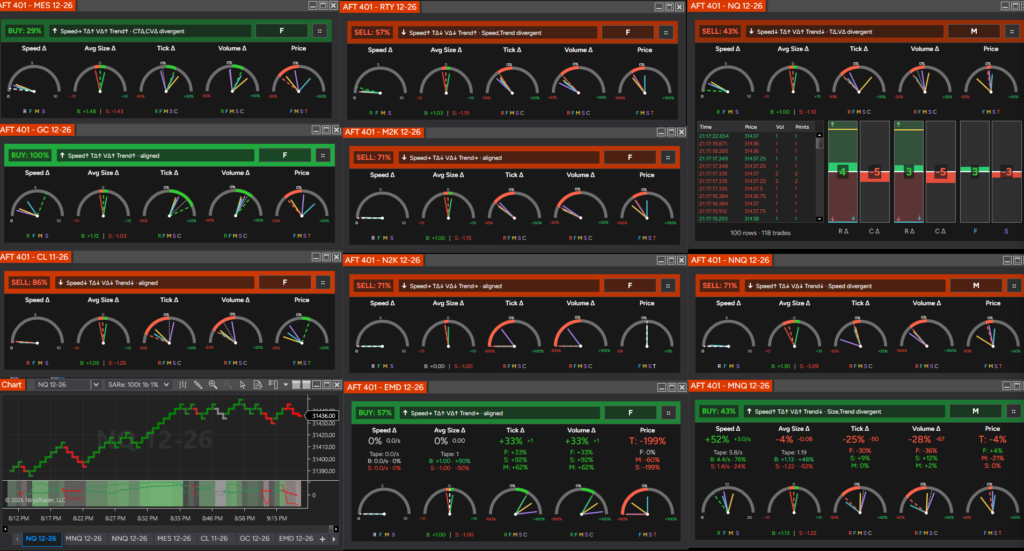The width and height of the screenshot is (1024, 551).
Task: Click the F mode button in CL 11-26 panel
Action: (x=285, y=282)
